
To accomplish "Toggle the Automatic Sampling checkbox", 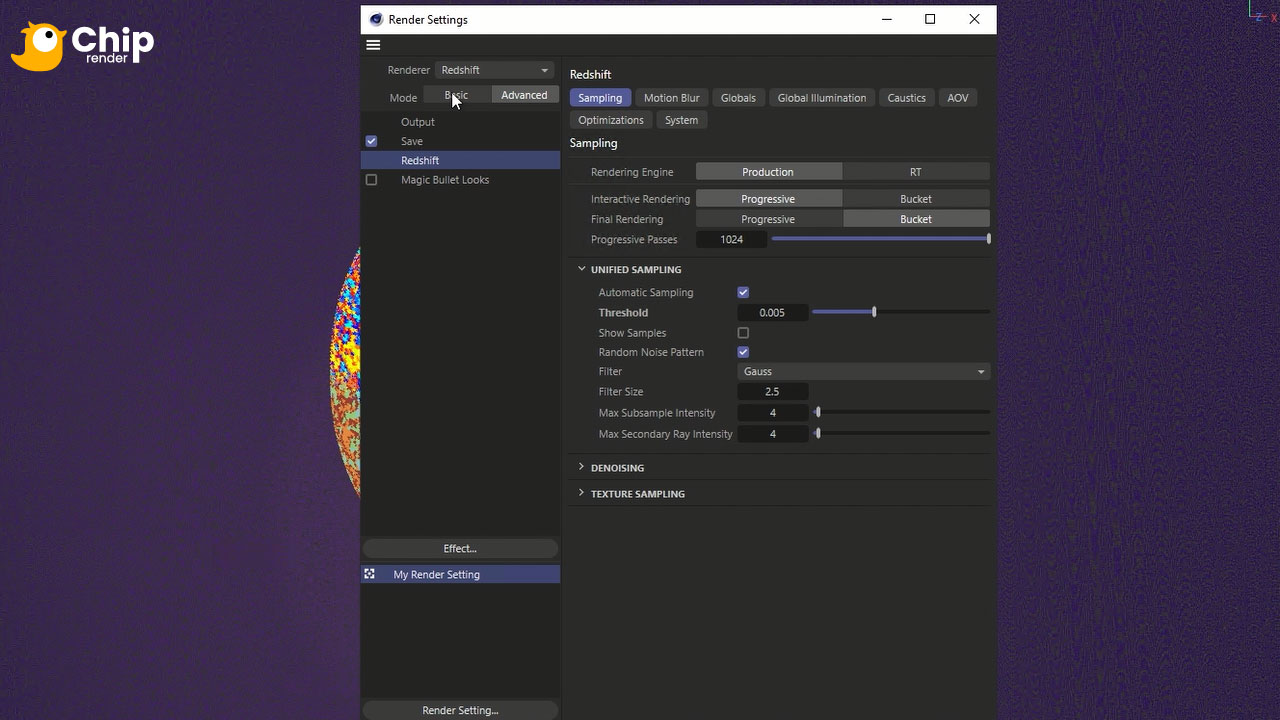I will [743, 292].
